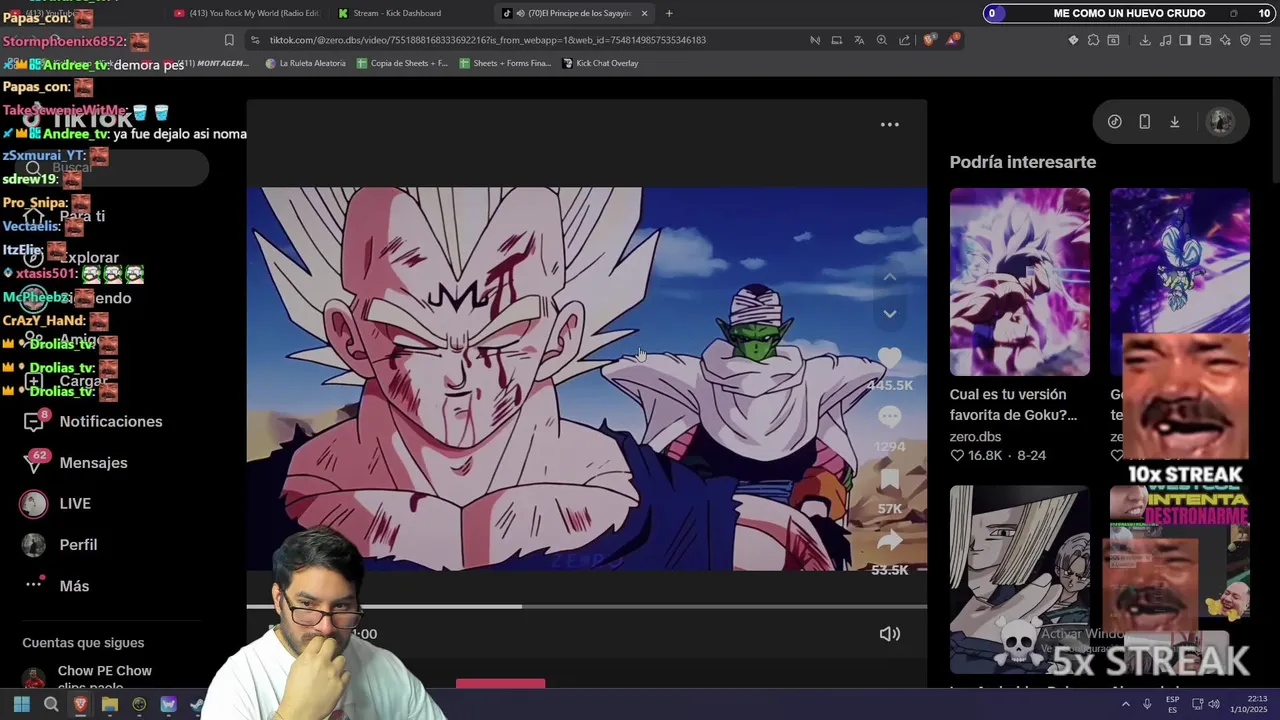
Task: Go to the next video with down chevron
Action: click(889, 314)
